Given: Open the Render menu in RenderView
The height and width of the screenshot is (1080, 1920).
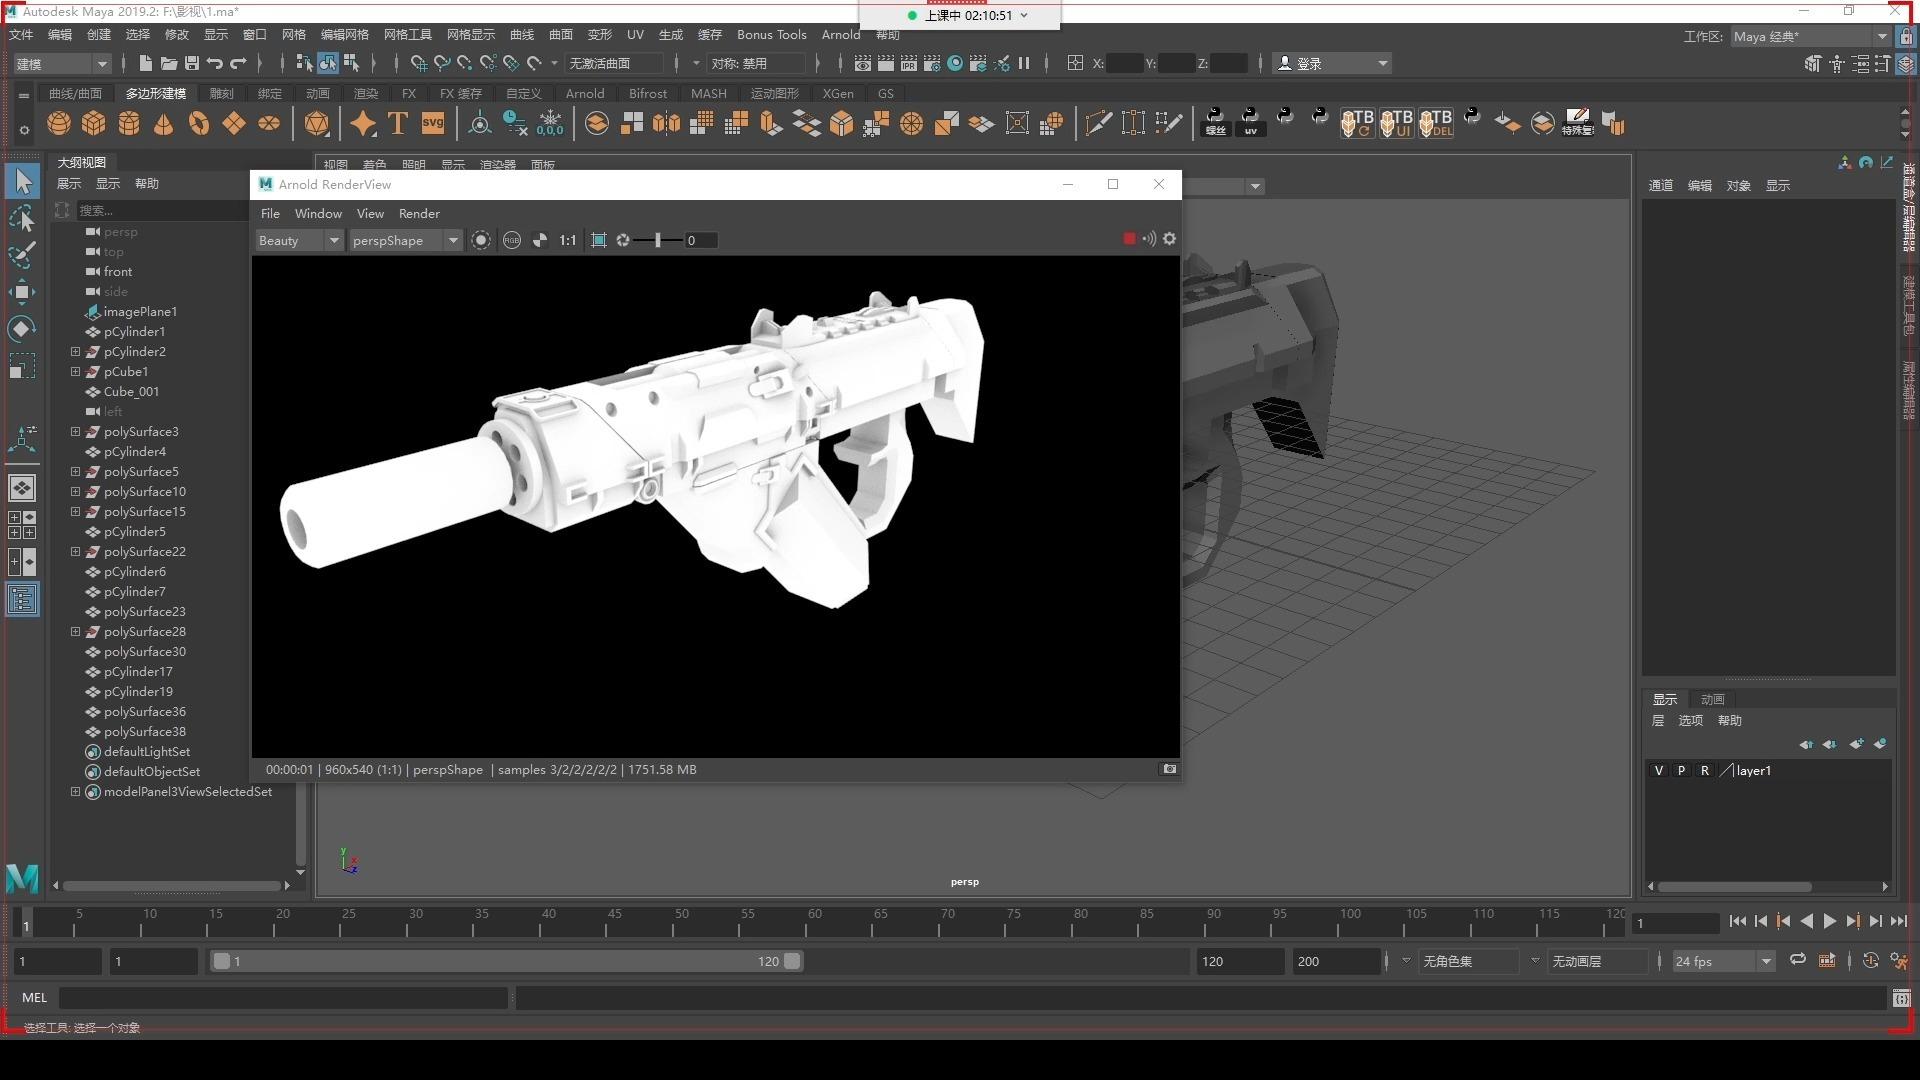Looking at the screenshot, I should (x=418, y=214).
